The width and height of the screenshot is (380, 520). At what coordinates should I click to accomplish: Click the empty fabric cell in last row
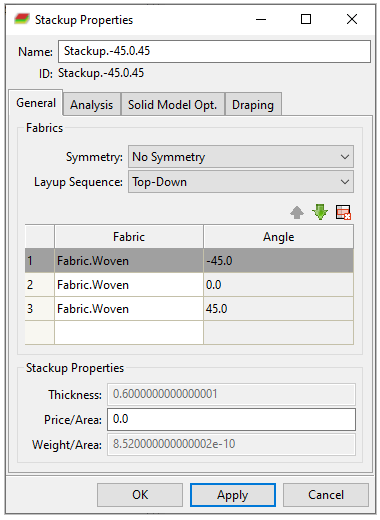coord(129,332)
